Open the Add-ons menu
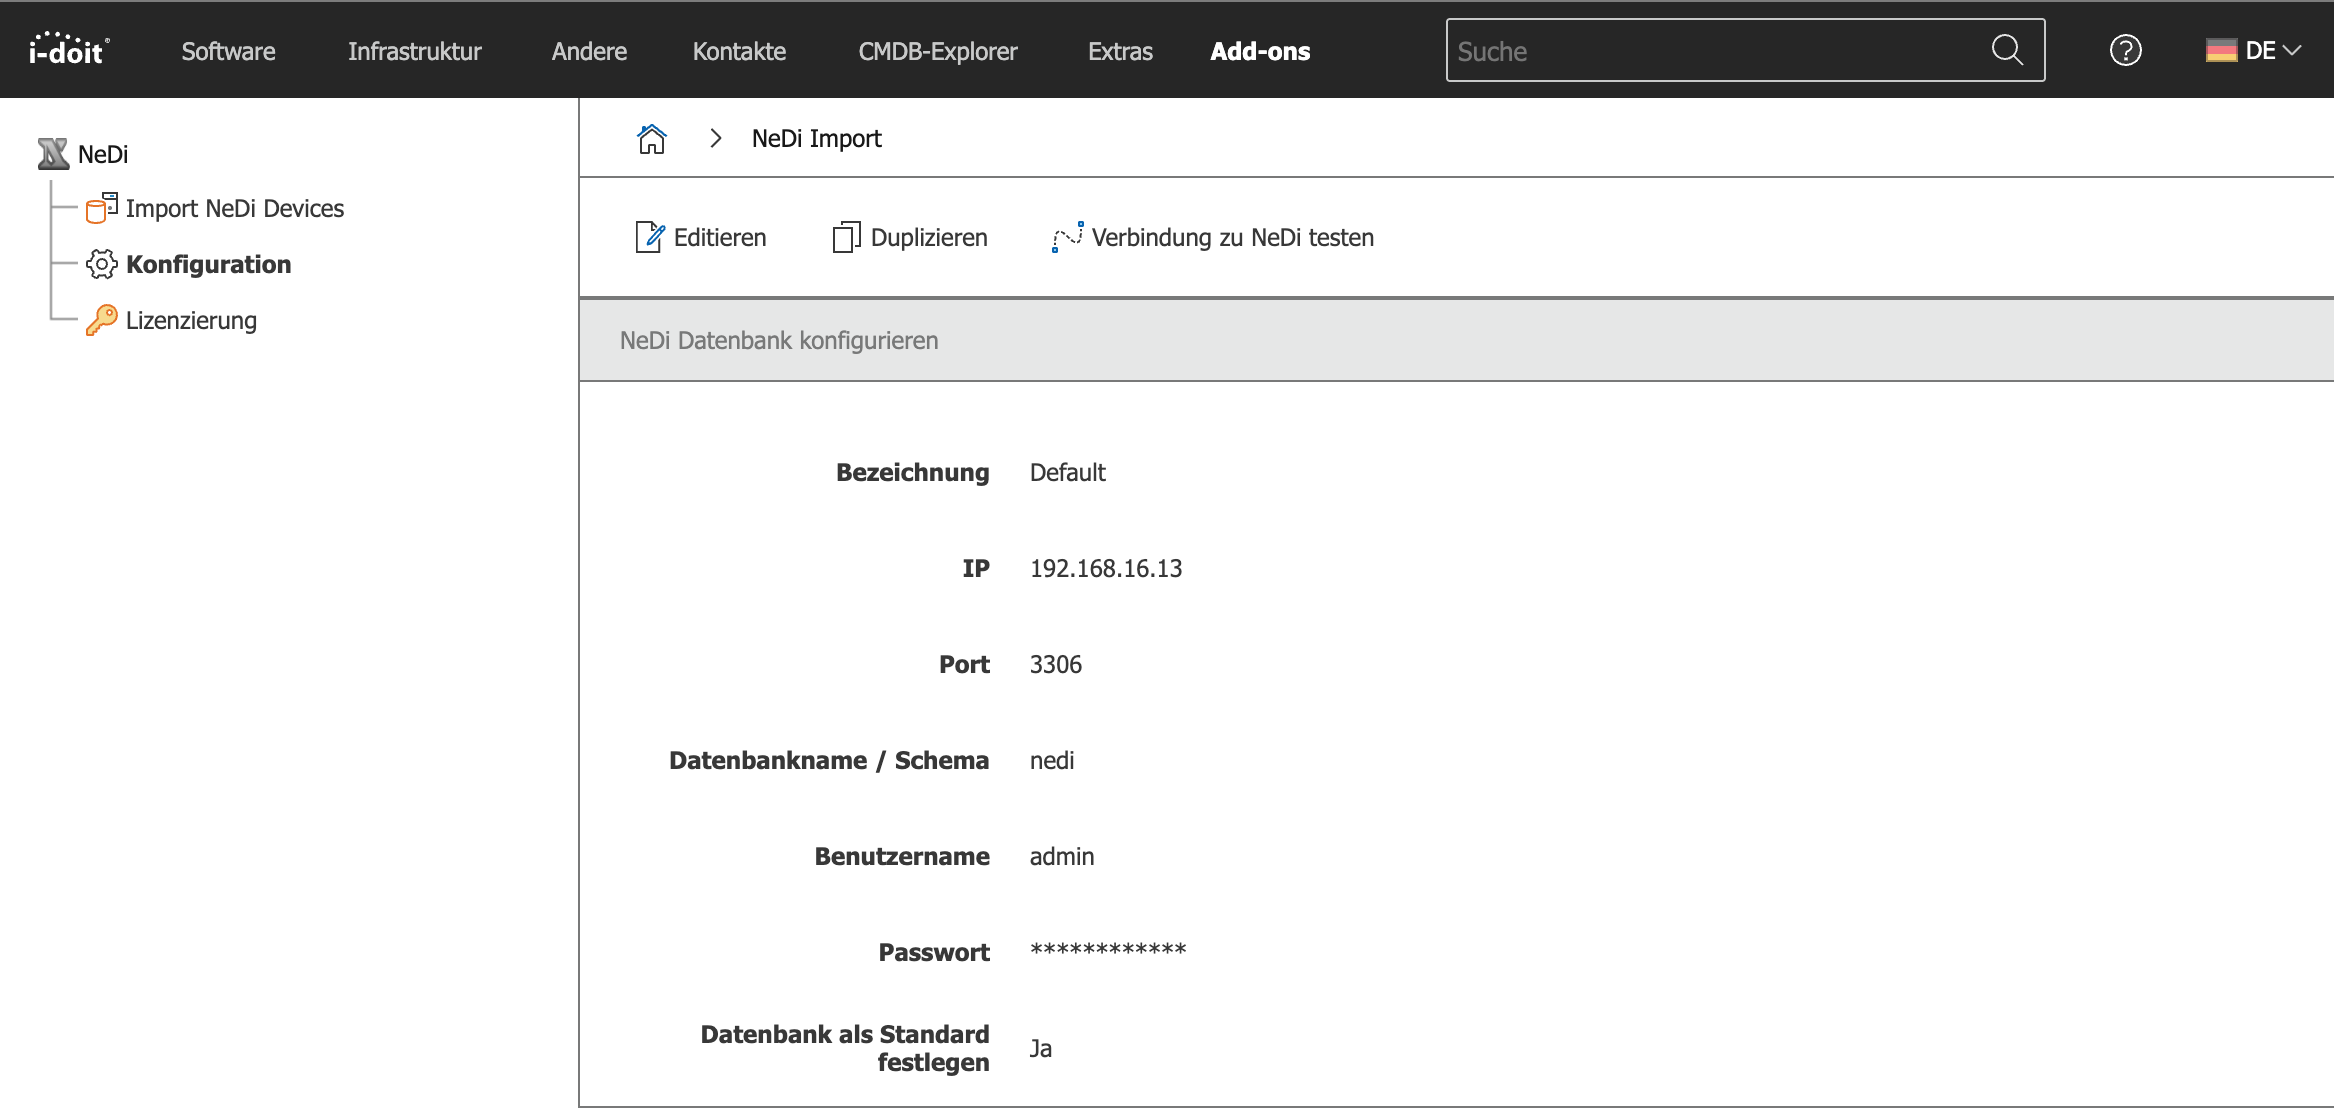This screenshot has height=1108, width=2334. tap(1260, 51)
